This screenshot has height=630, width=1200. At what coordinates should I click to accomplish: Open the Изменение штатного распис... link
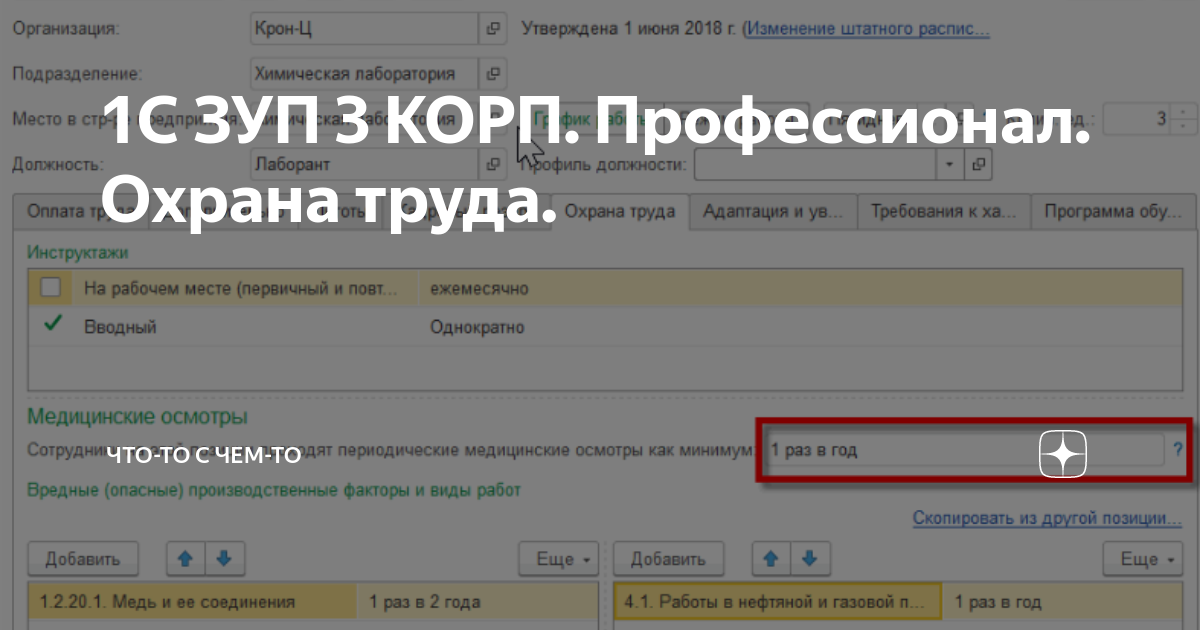pos(868,28)
